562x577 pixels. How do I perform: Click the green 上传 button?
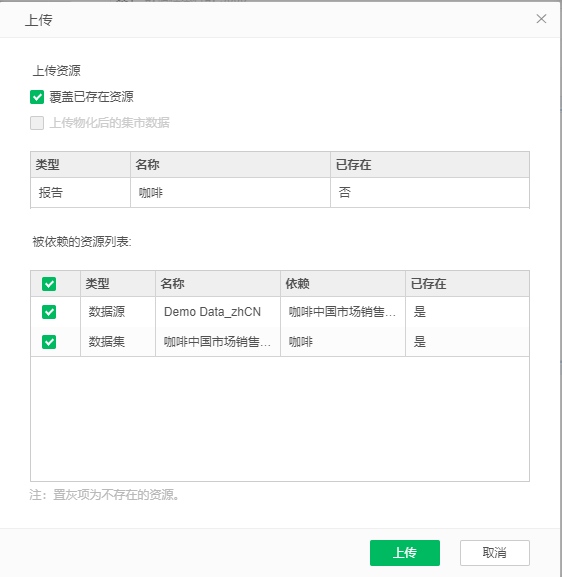coord(405,553)
